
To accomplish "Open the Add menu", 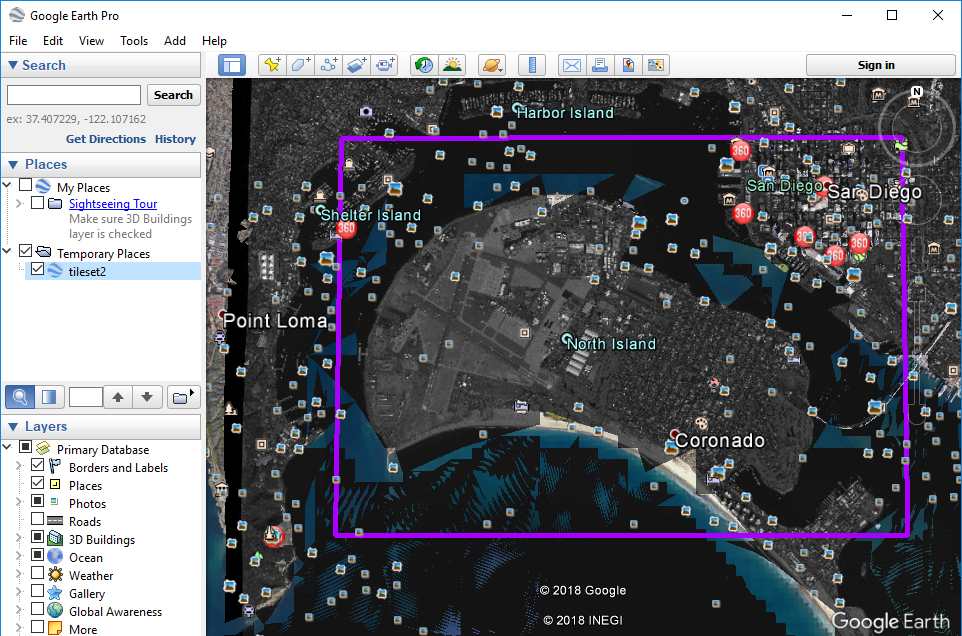I will pos(175,40).
